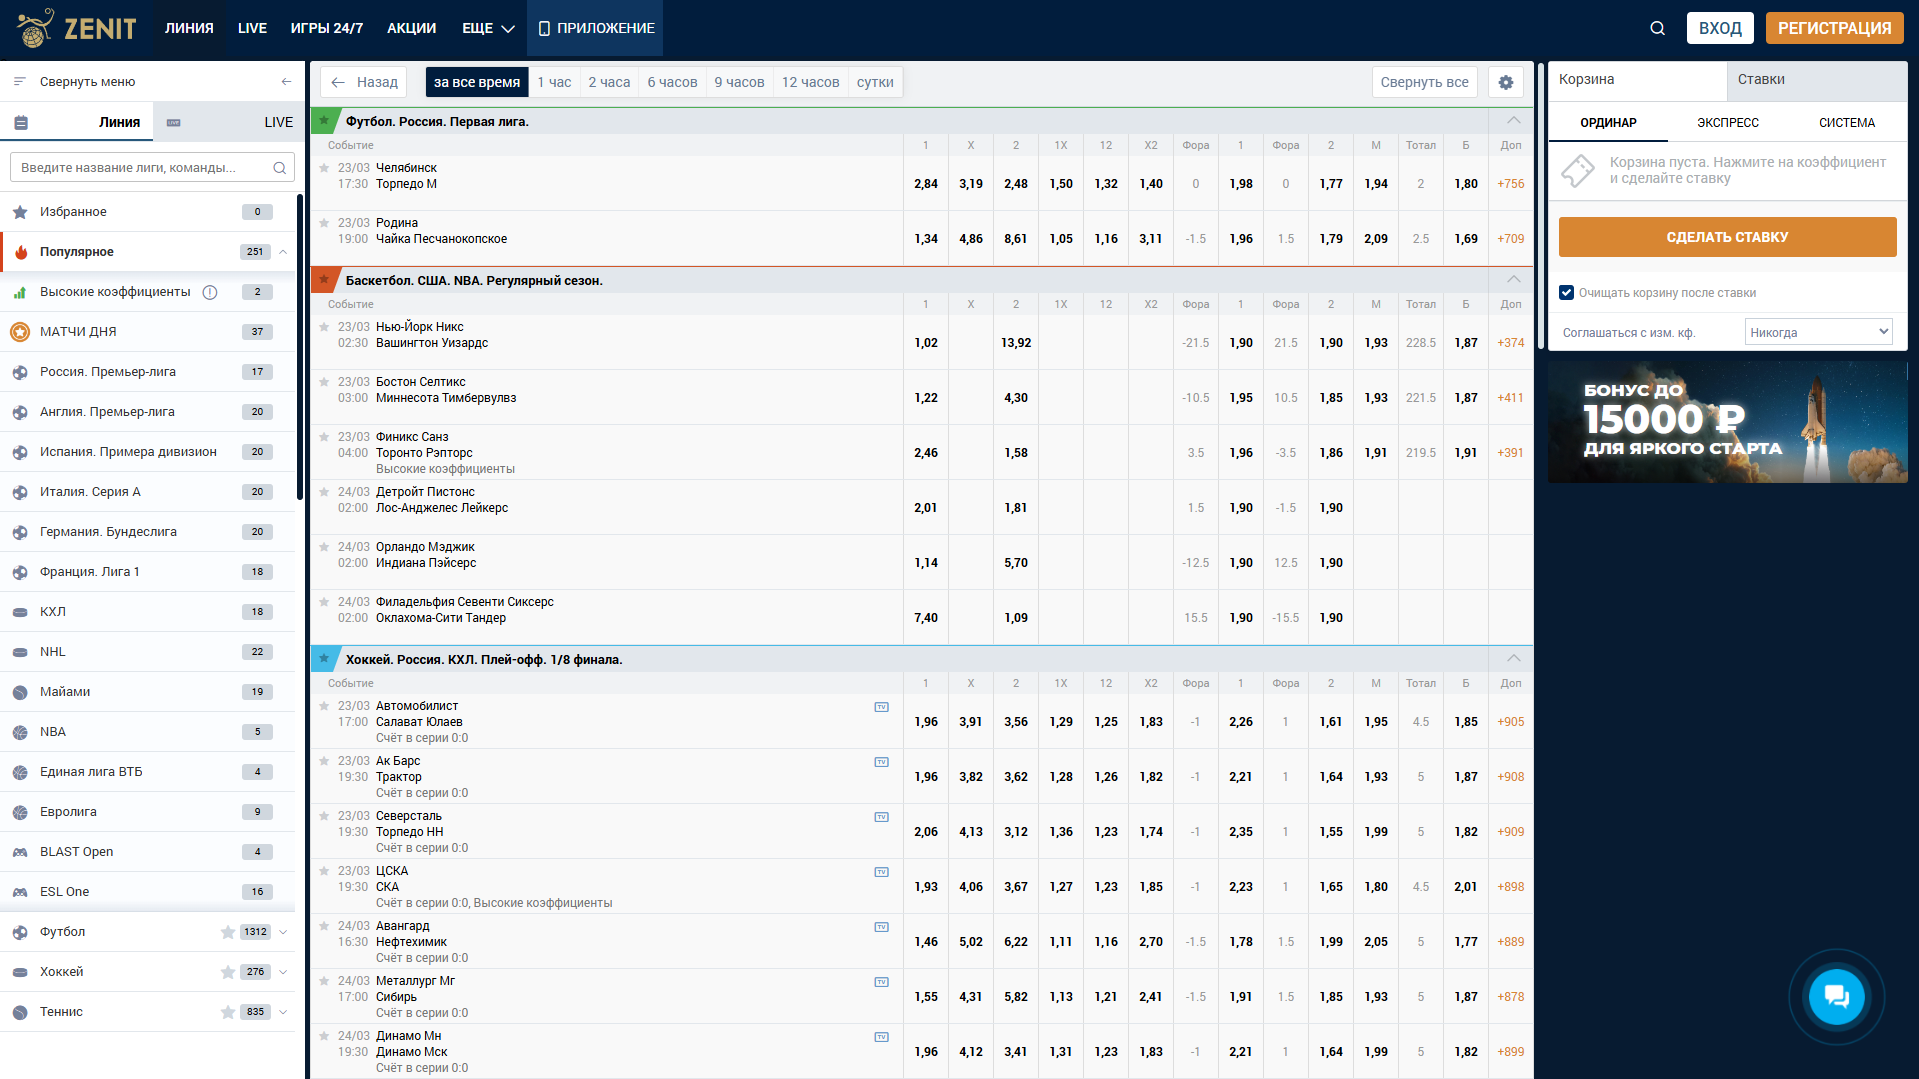Click the ZENIT logo
The width and height of the screenshot is (1919, 1079).
(x=77, y=28)
